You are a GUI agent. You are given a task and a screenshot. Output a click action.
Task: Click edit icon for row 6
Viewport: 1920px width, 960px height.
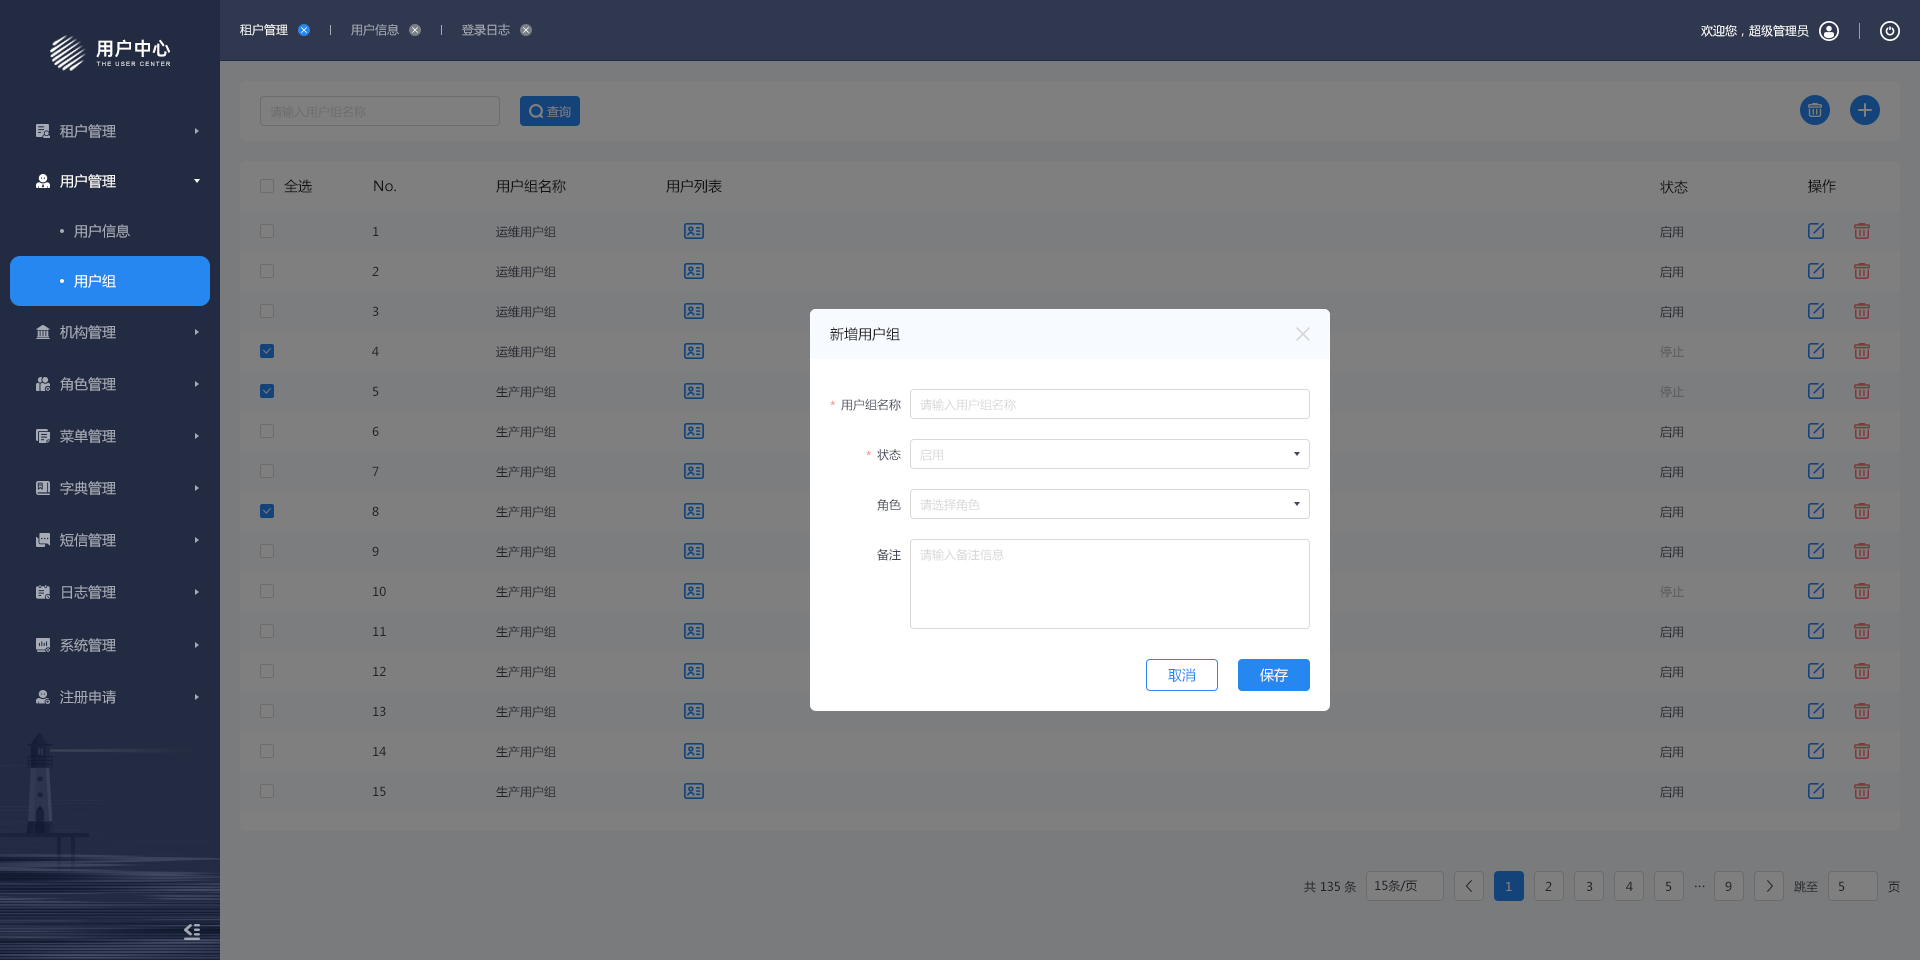(x=1815, y=431)
